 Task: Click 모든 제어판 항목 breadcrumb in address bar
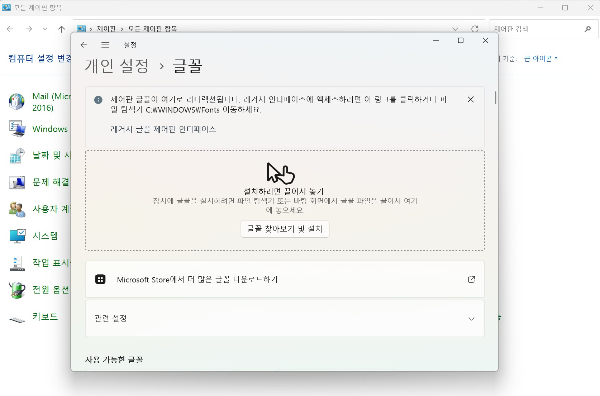152,29
